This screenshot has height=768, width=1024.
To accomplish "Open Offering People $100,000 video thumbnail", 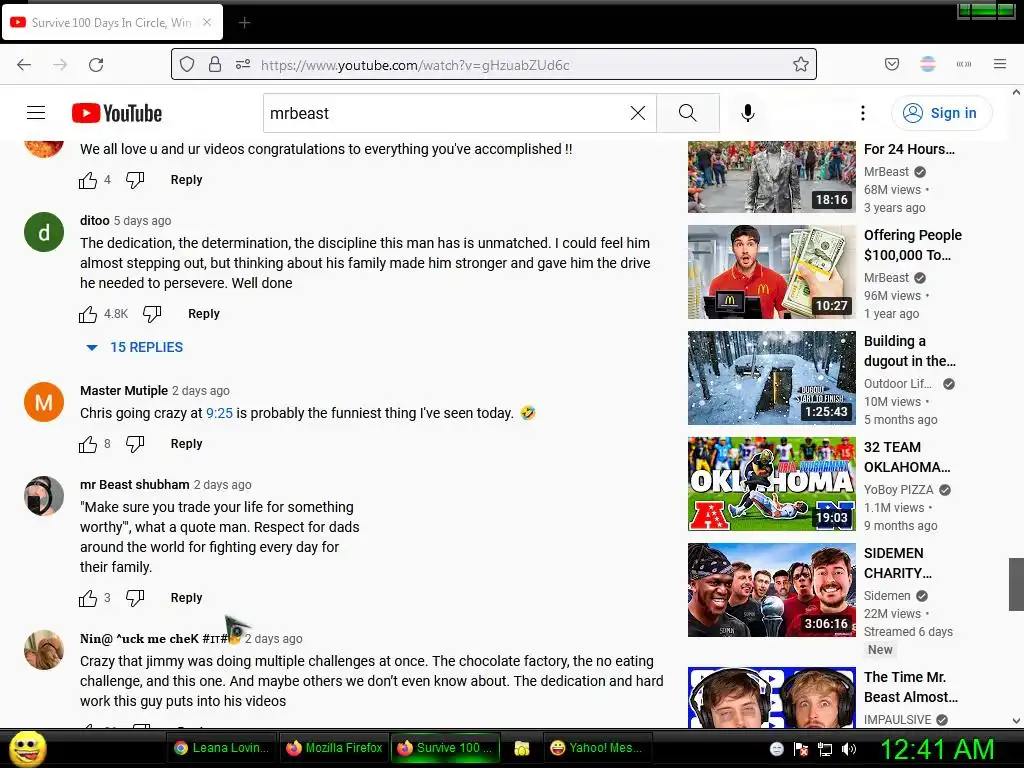I will pyautogui.click(x=771, y=272).
